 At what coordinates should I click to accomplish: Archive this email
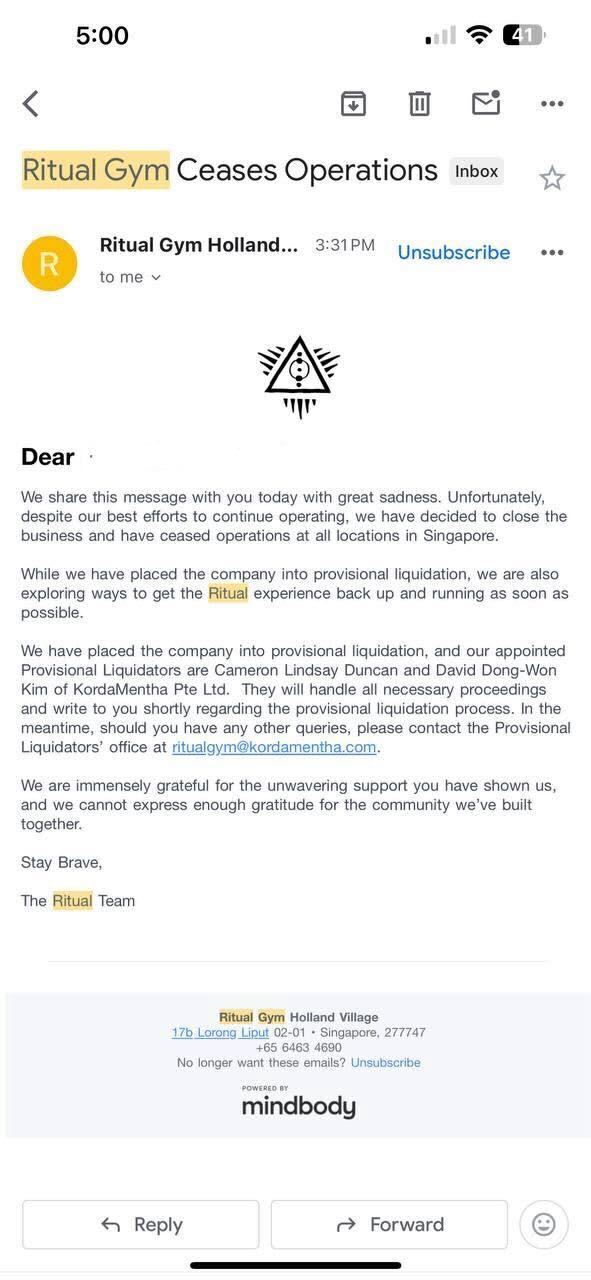pos(353,103)
